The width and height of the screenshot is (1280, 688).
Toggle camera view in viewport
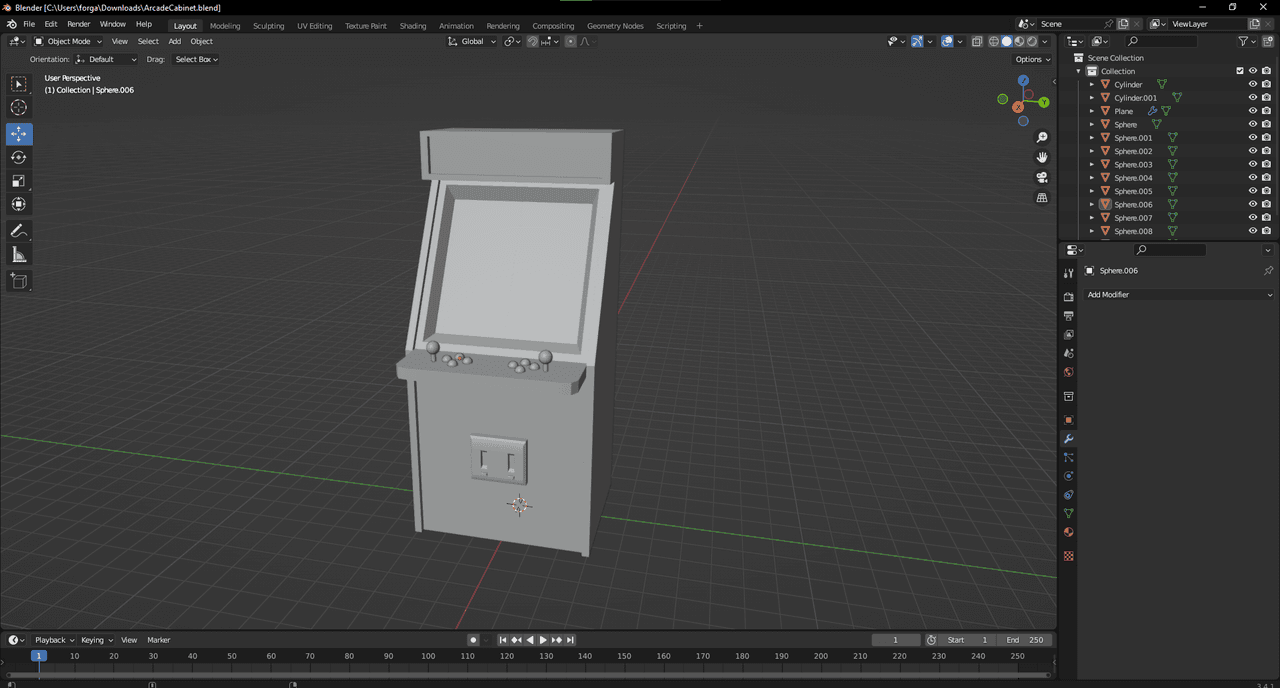click(x=1042, y=178)
